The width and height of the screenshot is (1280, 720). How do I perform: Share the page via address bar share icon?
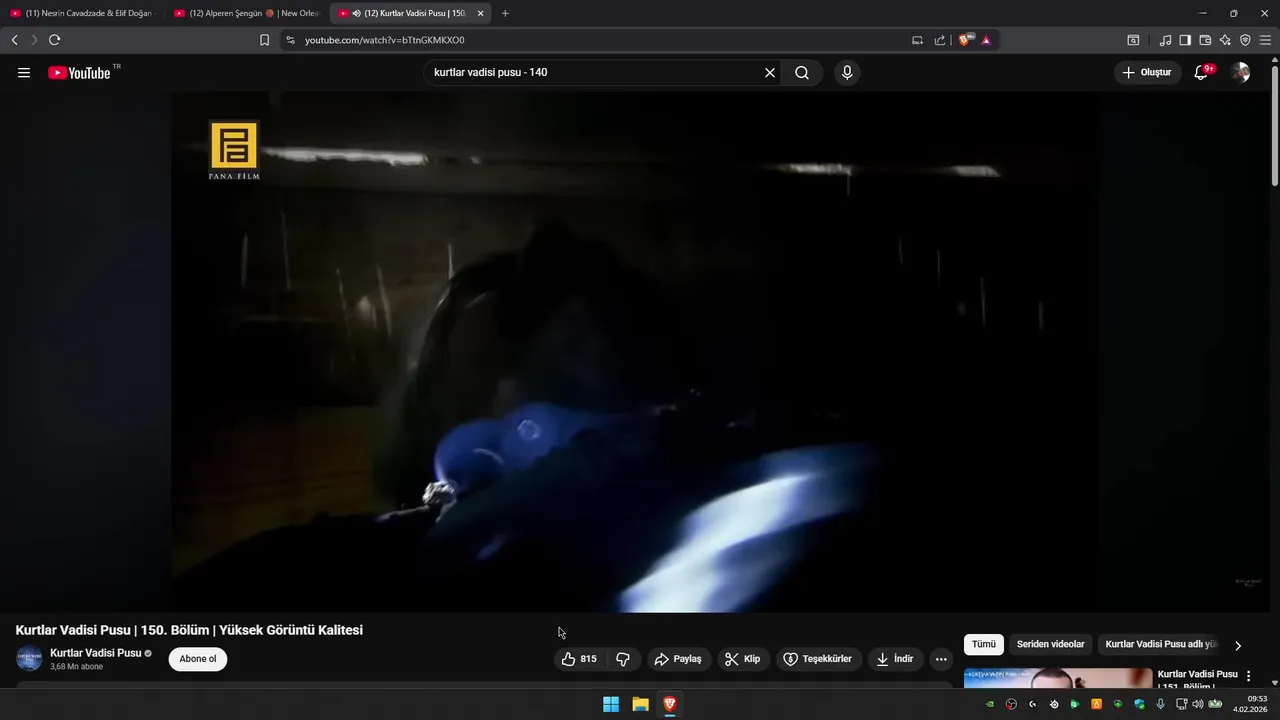point(940,40)
